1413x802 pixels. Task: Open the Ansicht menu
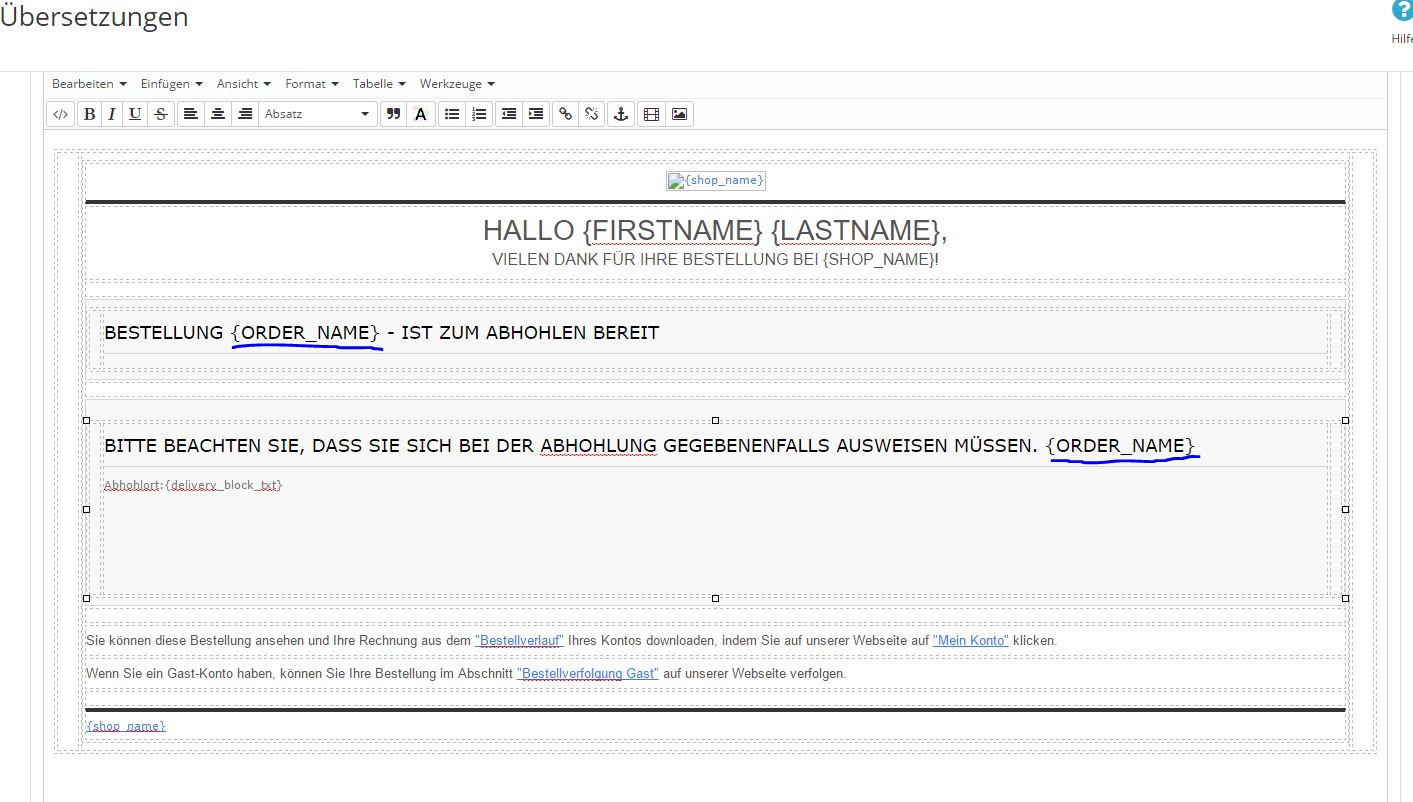click(244, 84)
